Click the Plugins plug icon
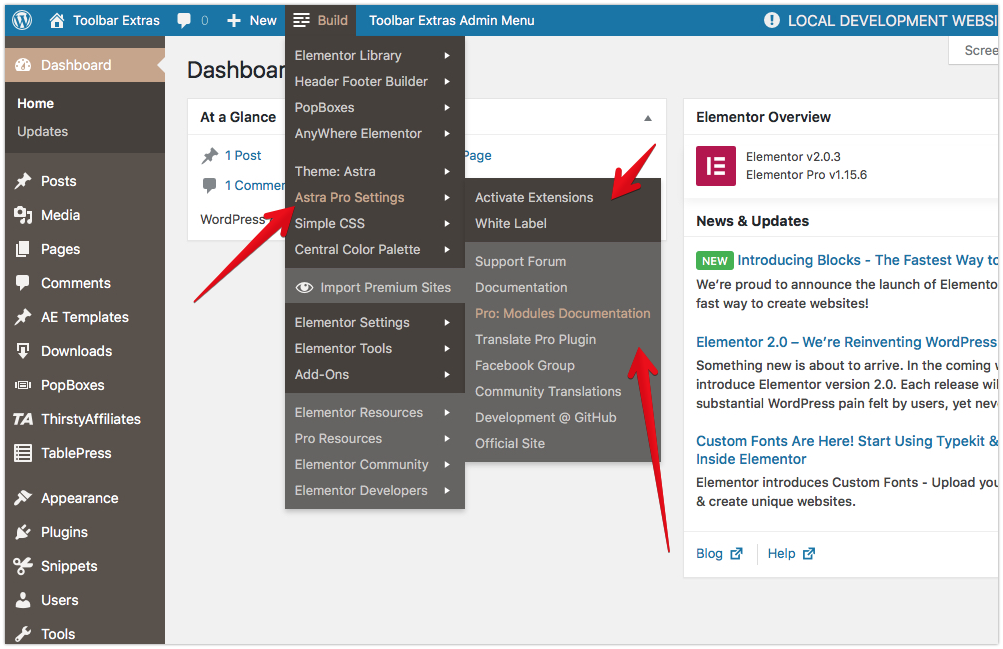 click(x=23, y=531)
